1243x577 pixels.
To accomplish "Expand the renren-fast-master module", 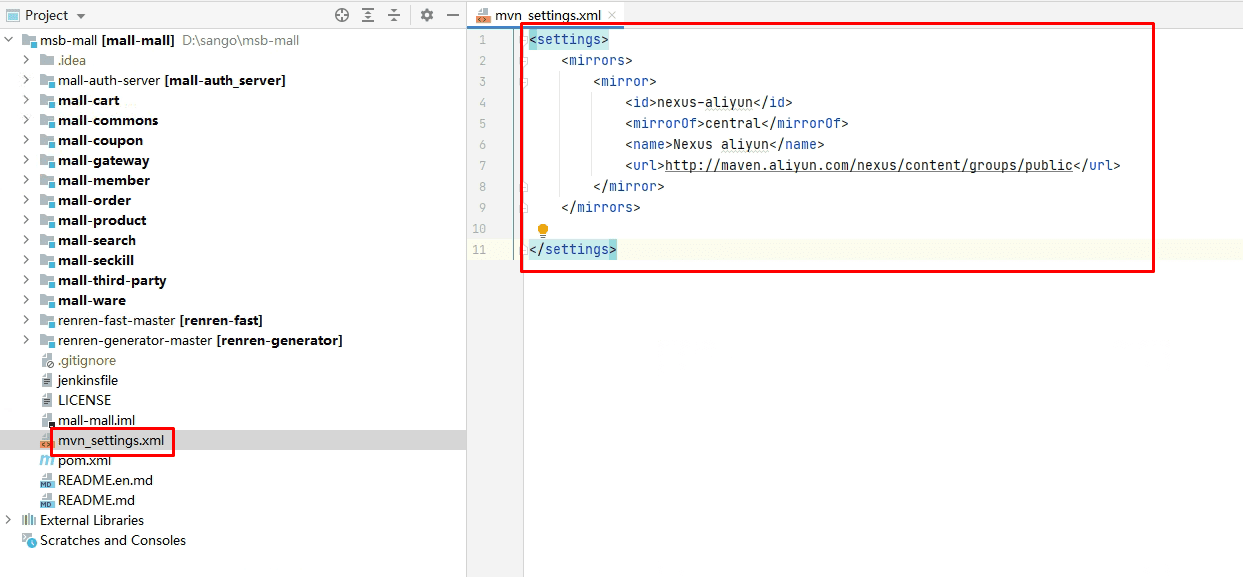I will coord(27,320).
